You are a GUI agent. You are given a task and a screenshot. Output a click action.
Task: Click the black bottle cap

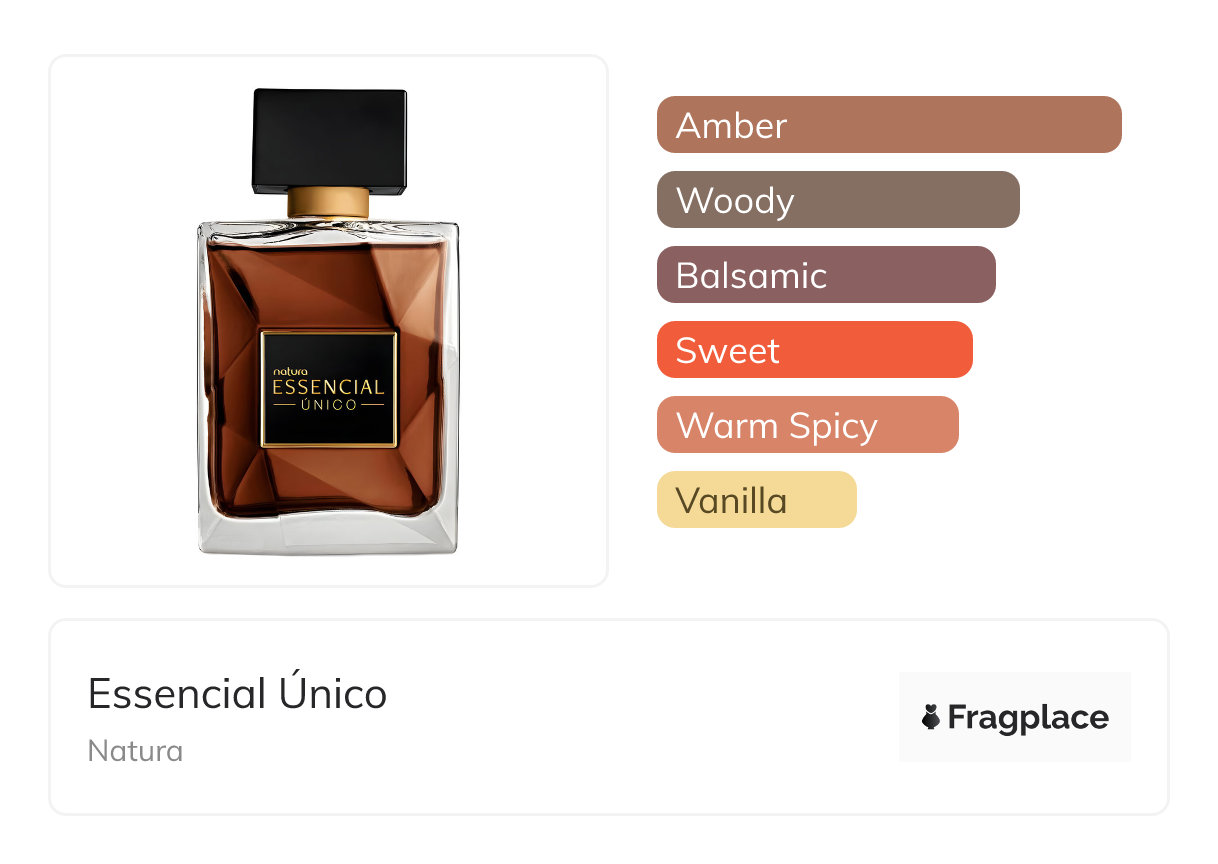(x=330, y=141)
